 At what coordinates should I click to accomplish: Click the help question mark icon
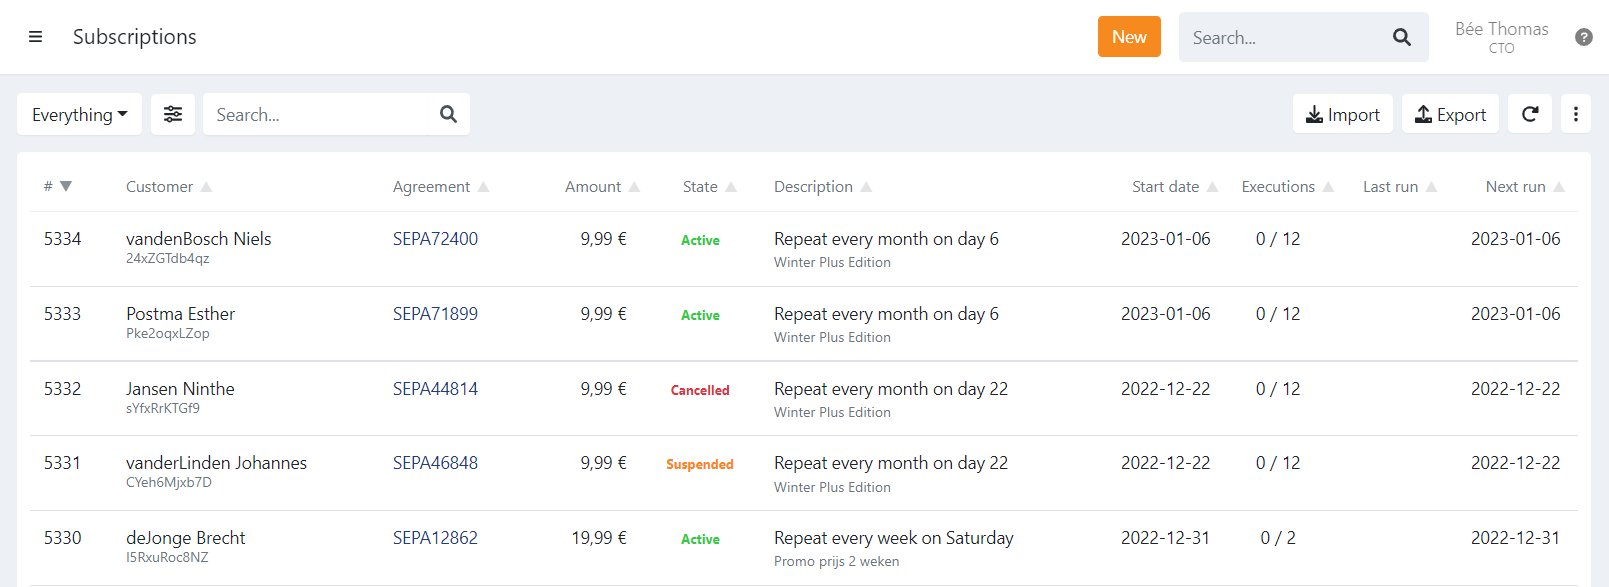[x=1583, y=37]
